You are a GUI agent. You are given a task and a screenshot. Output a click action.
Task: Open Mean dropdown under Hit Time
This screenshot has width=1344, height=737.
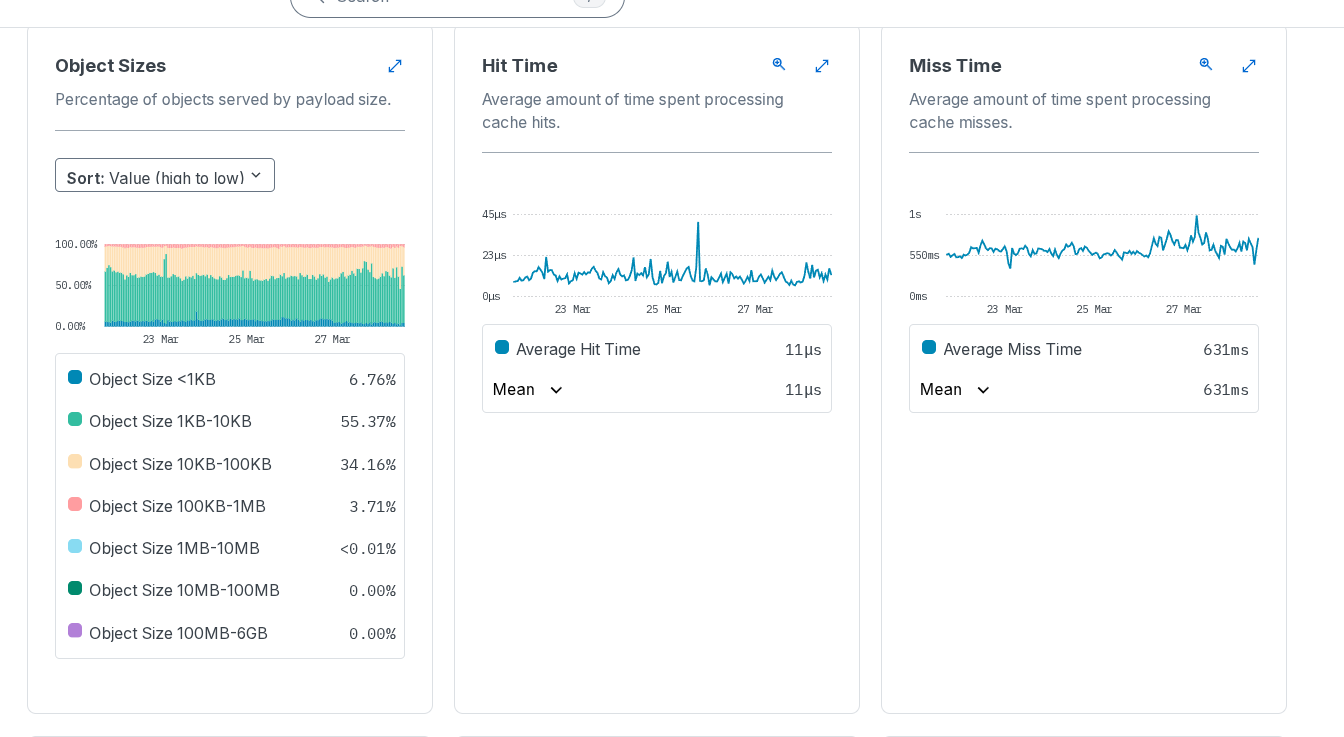pyautogui.click(x=529, y=390)
